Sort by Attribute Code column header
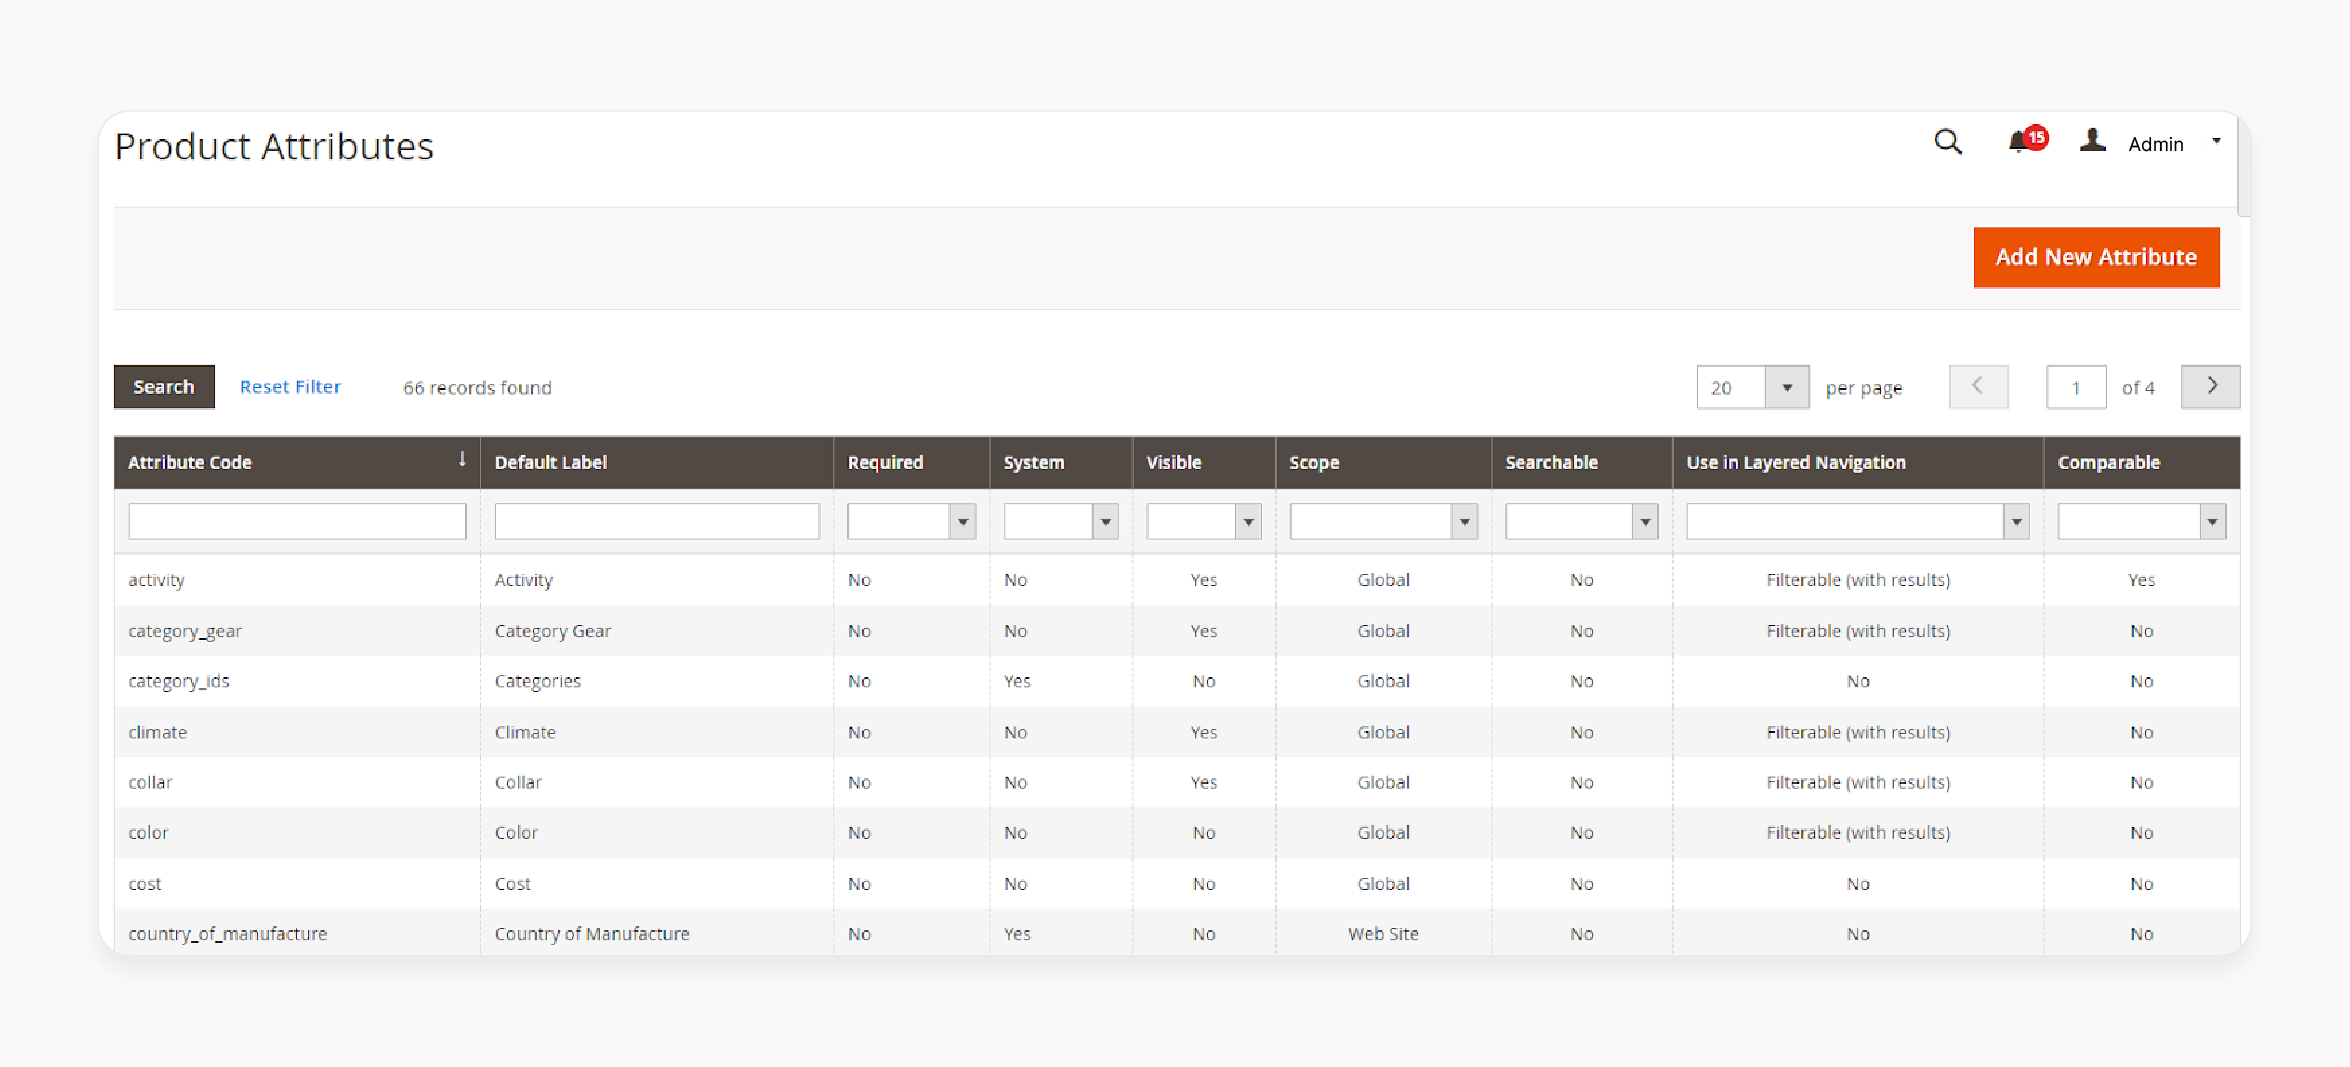 point(297,462)
